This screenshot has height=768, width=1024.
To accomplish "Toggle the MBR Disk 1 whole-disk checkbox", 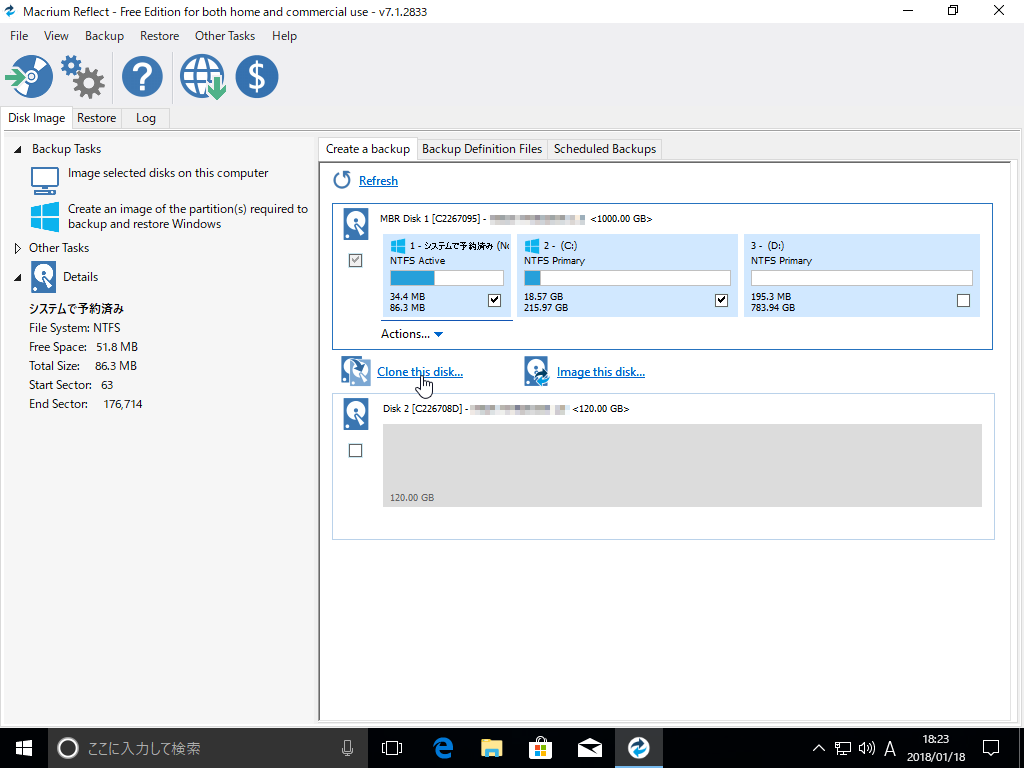I will pos(355,261).
